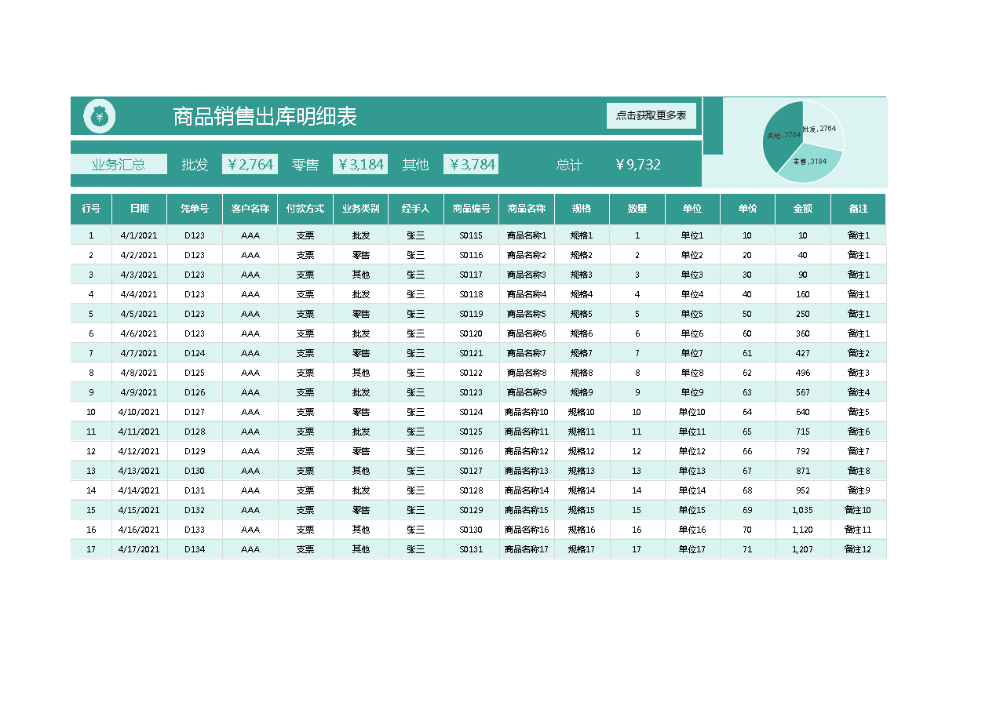1000x714 pixels.
Task: Click the 客户名称 column header
Action: point(250,208)
